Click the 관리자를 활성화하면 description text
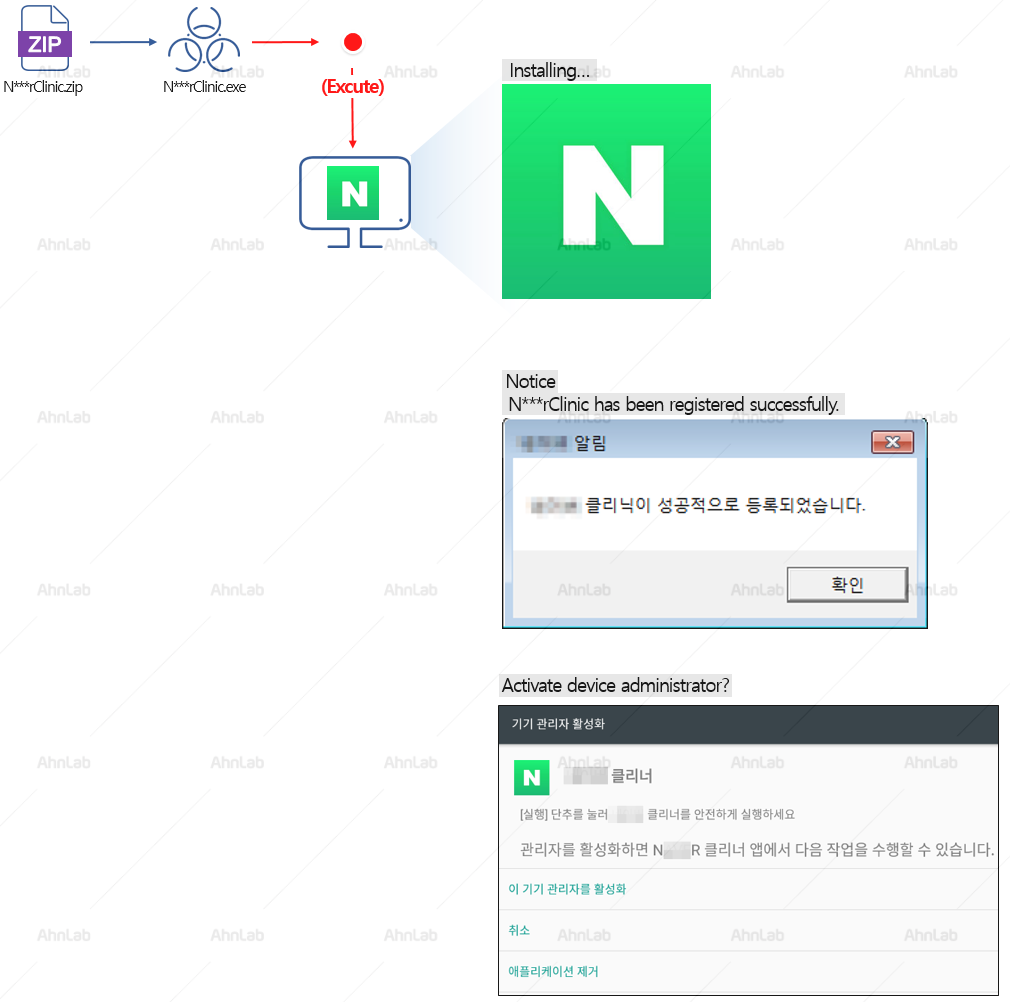 pos(757,850)
